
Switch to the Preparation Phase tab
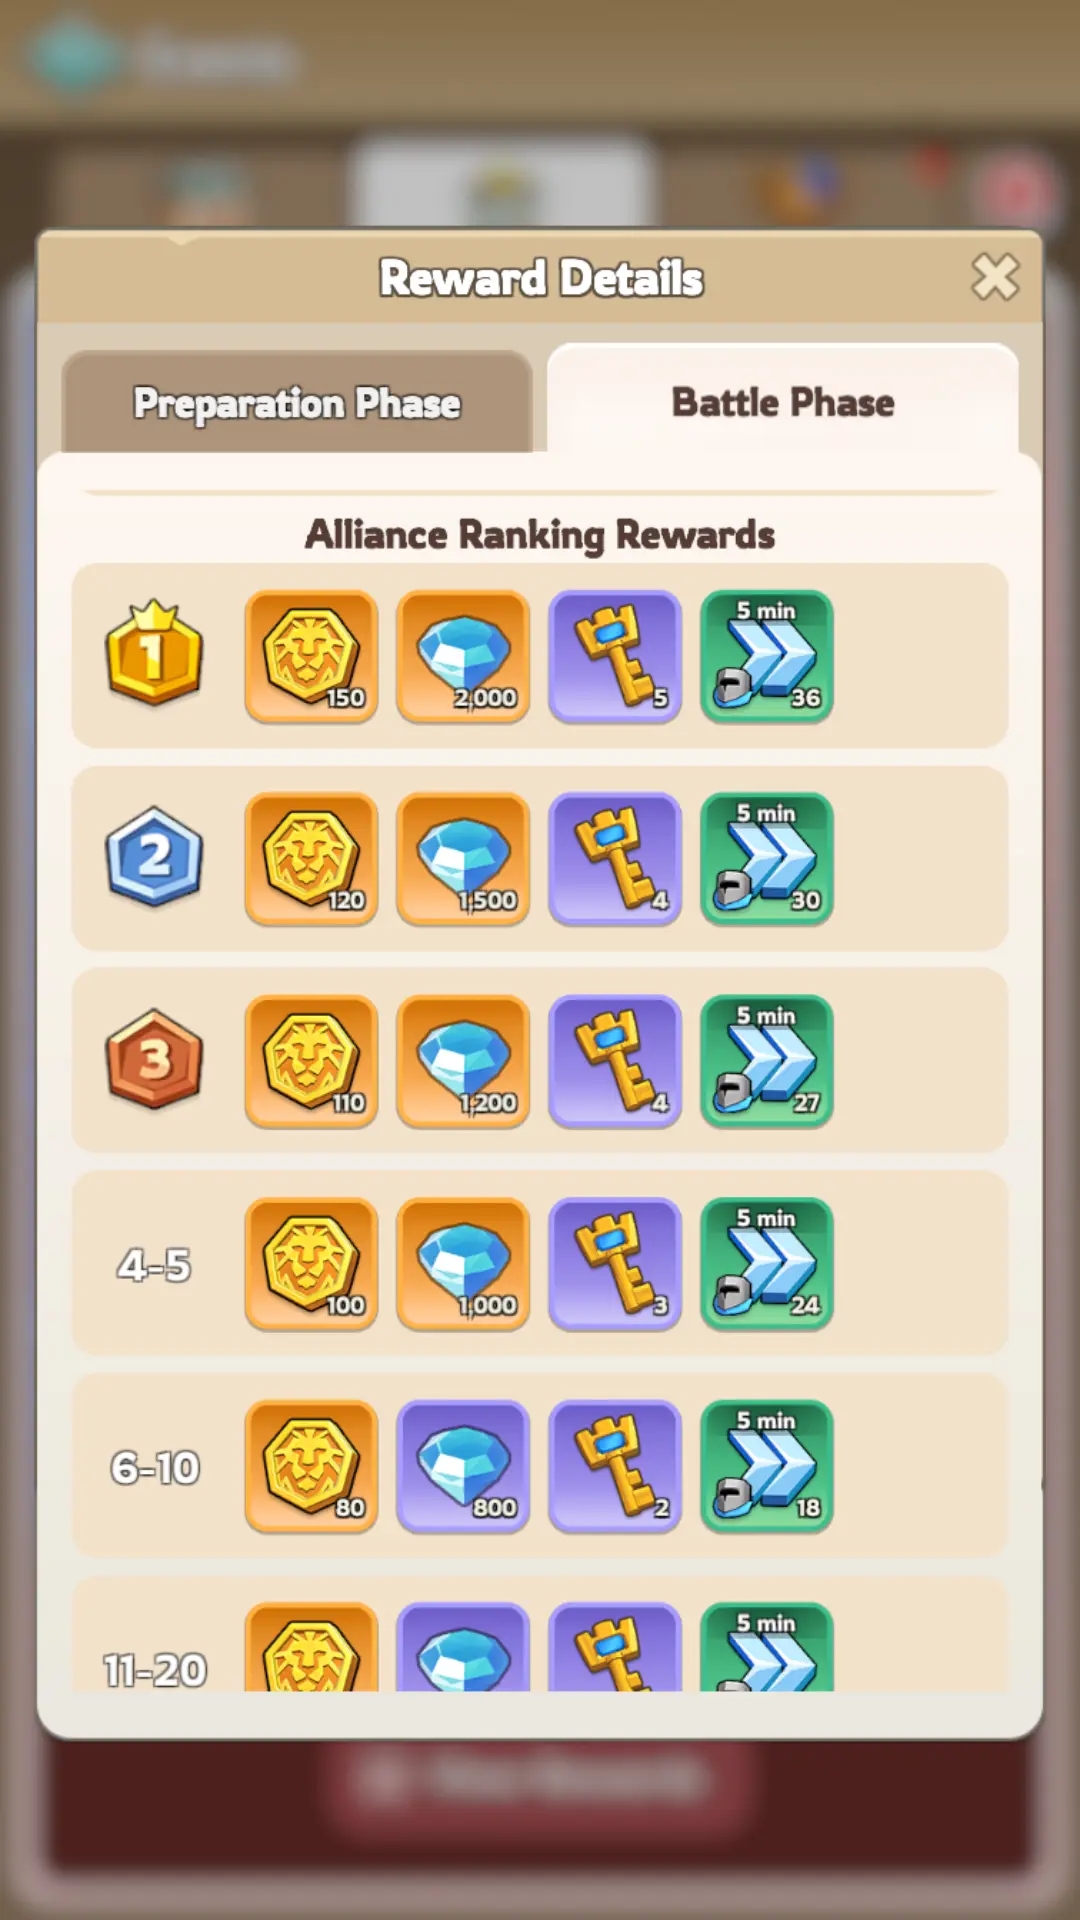pyautogui.click(x=297, y=403)
